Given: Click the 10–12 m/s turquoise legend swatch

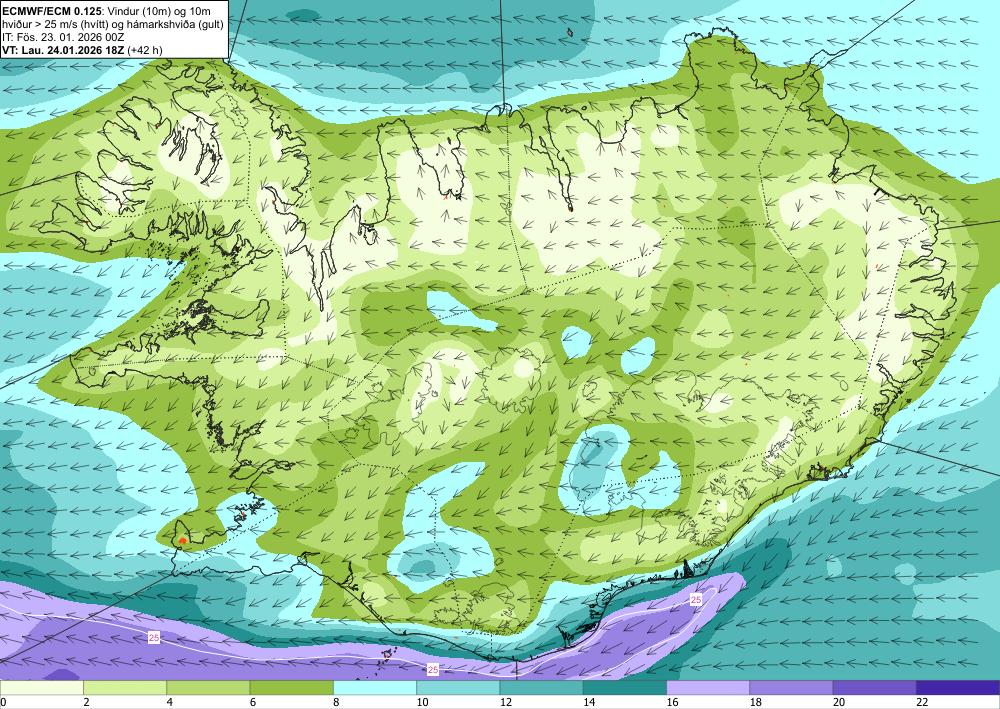Looking at the screenshot, I should pos(458,688).
